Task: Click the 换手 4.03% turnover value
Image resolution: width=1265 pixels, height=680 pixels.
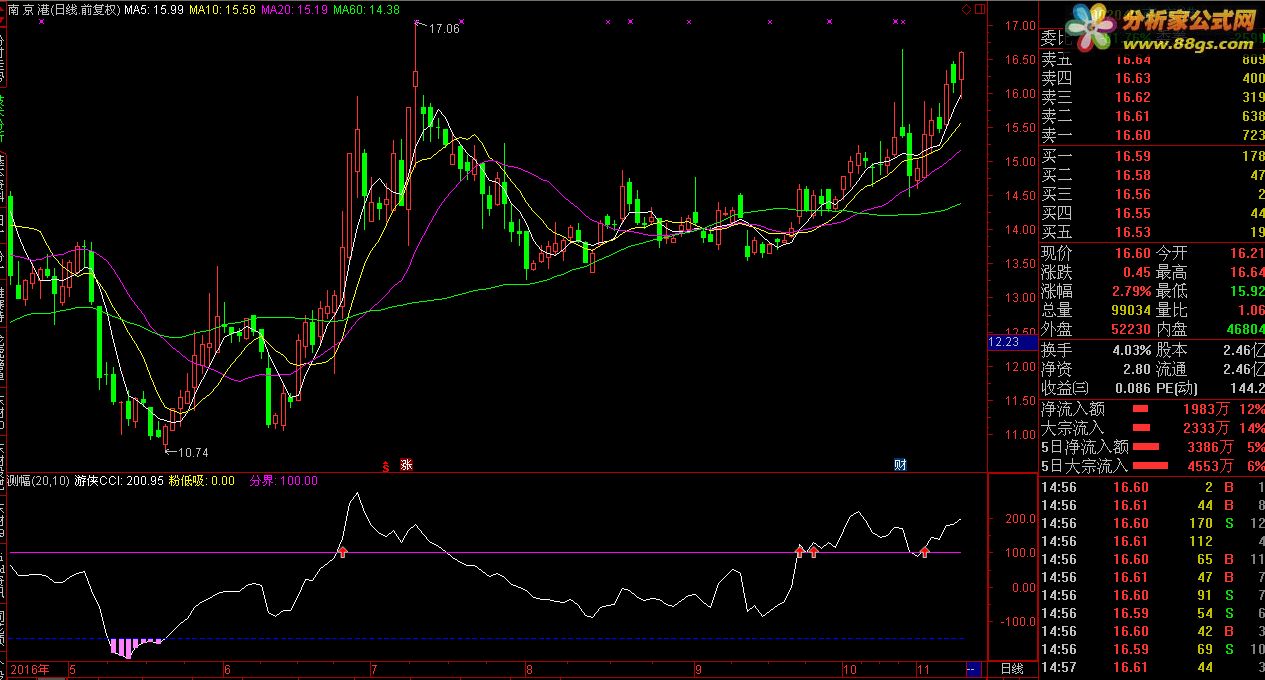Action: [x=1130, y=350]
